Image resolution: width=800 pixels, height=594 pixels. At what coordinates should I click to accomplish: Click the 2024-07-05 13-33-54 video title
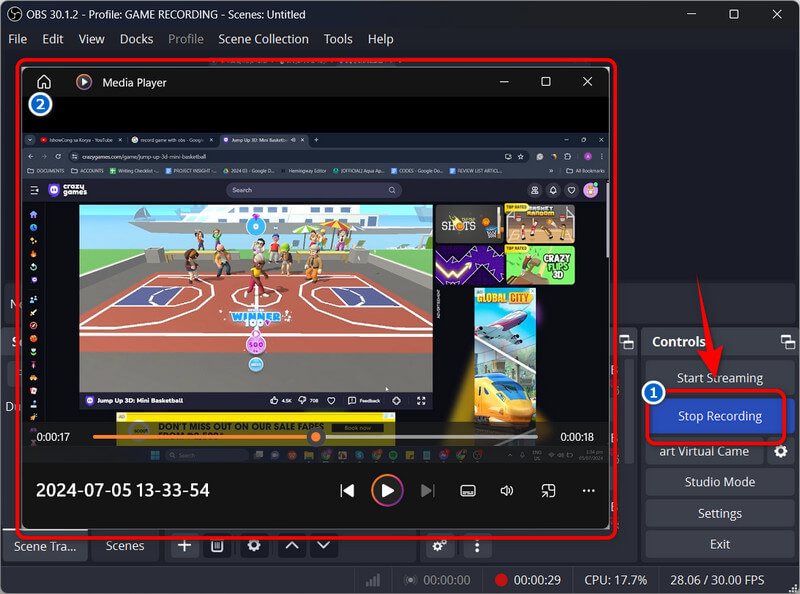click(x=122, y=490)
